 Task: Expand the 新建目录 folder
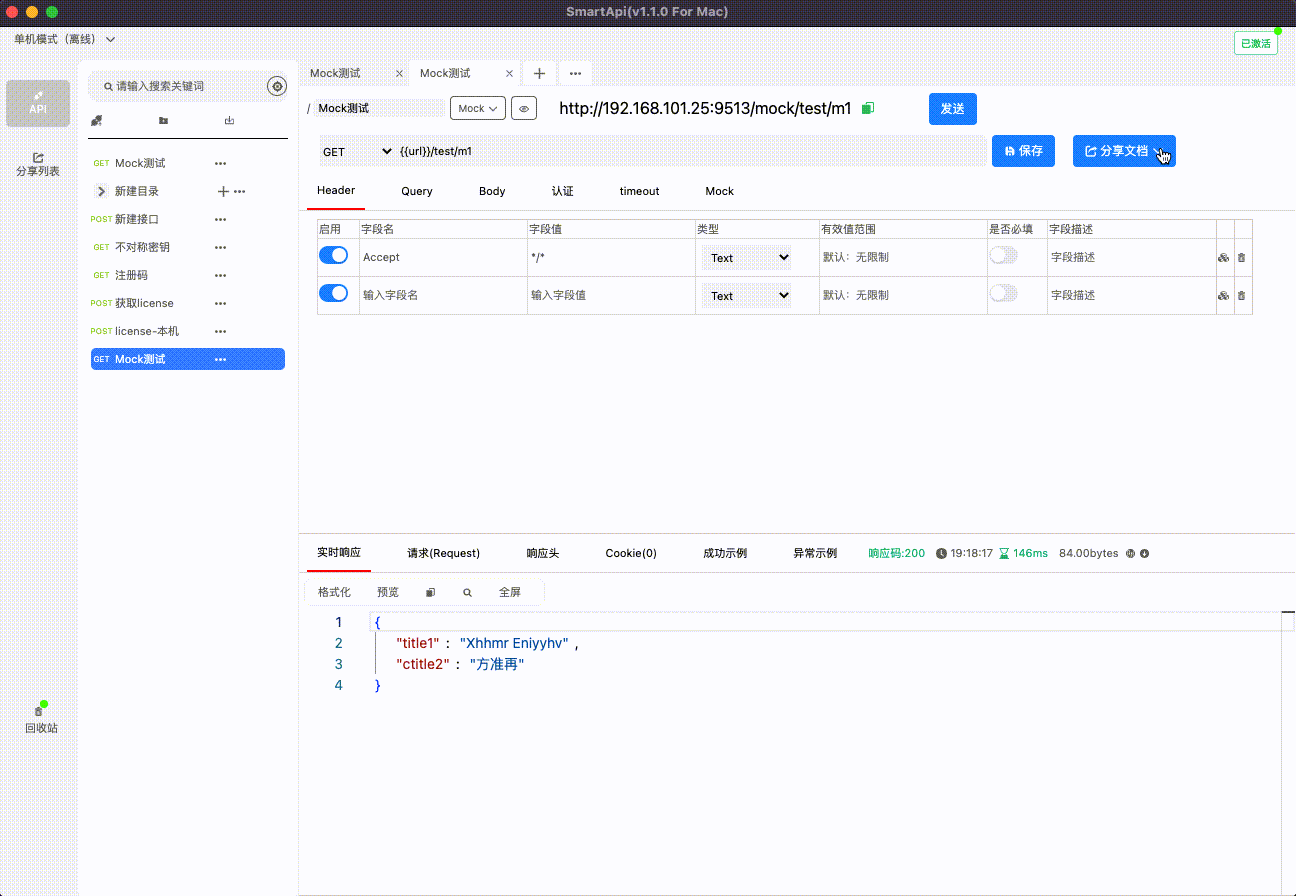101,191
